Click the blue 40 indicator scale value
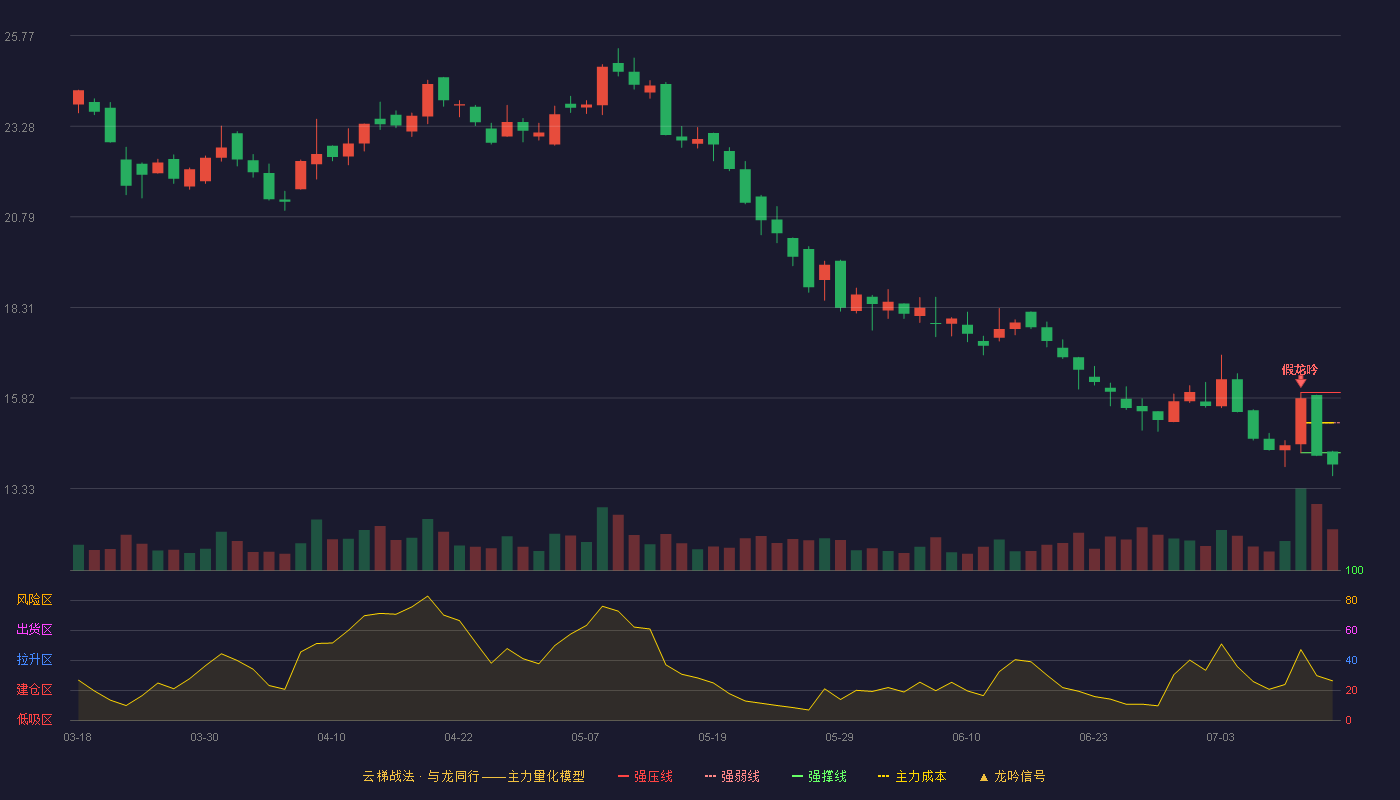Screen dimensions: 1400x800 point(1351,660)
